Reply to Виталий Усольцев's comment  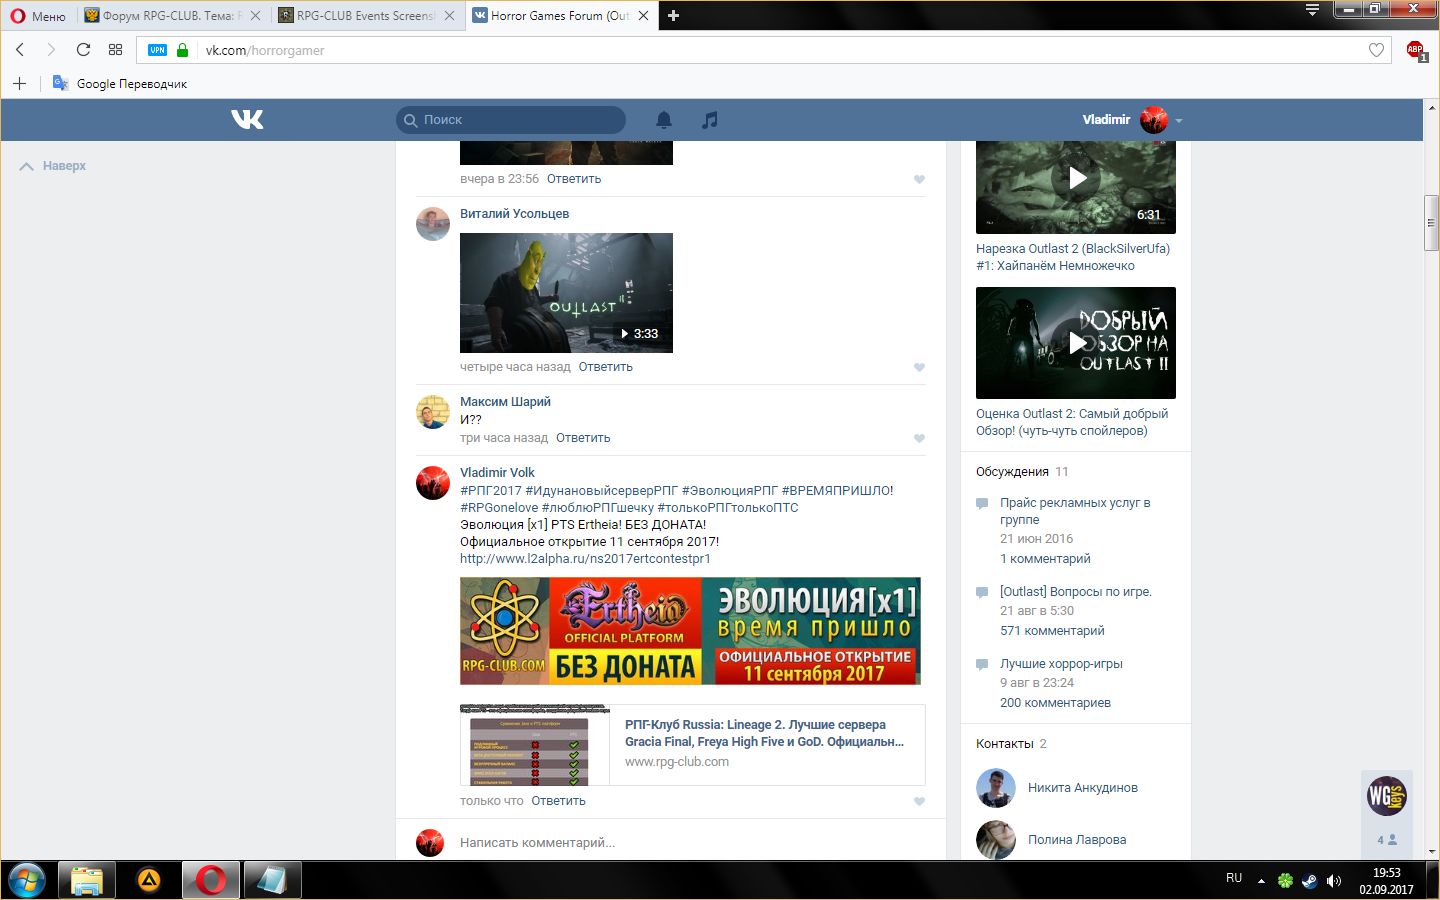pos(606,367)
